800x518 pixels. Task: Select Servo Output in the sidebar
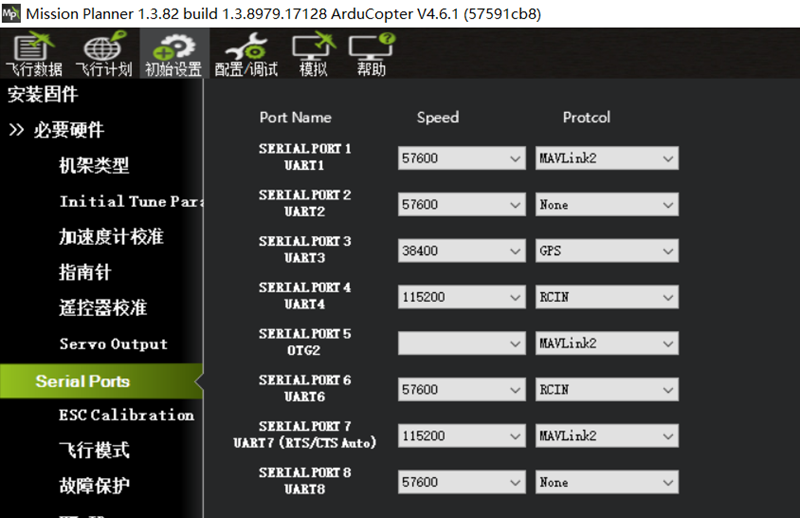click(113, 344)
